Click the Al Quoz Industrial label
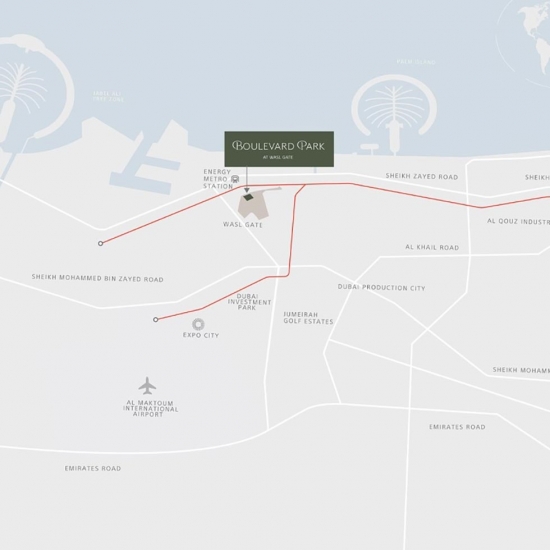The image size is (550, 550). pos(518,221)
